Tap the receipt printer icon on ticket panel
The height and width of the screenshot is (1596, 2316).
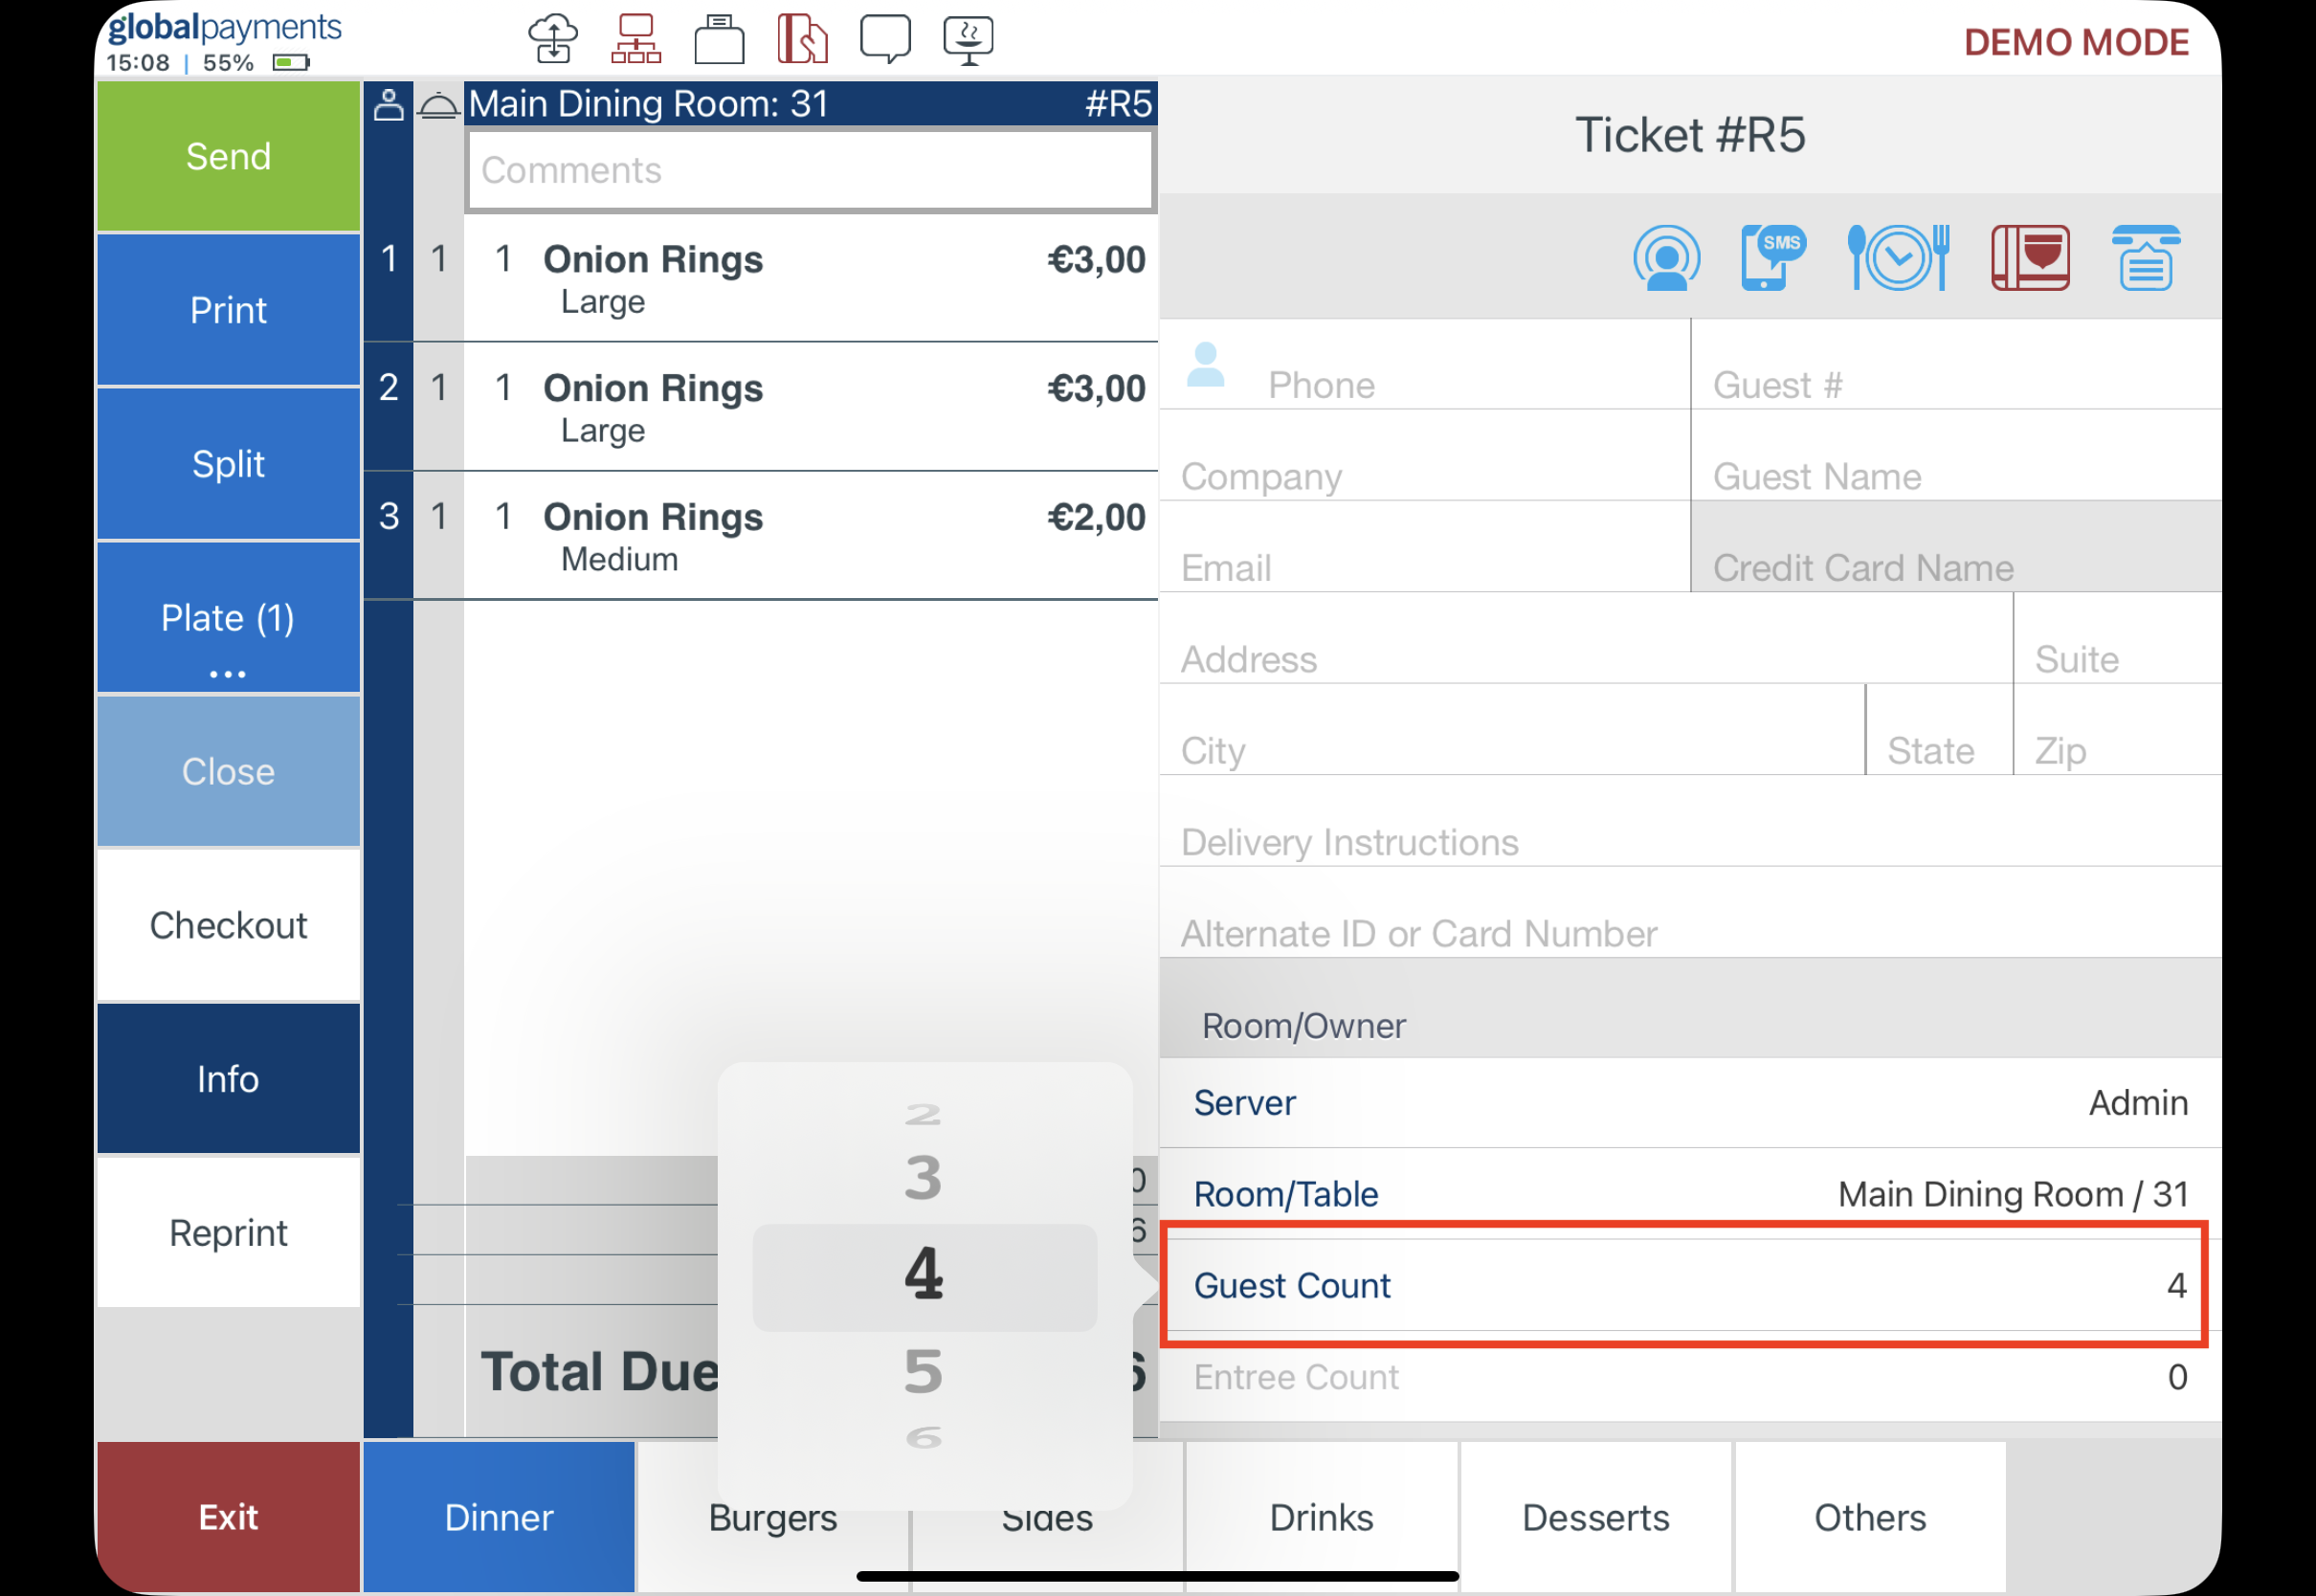(x=2145, y=257)
